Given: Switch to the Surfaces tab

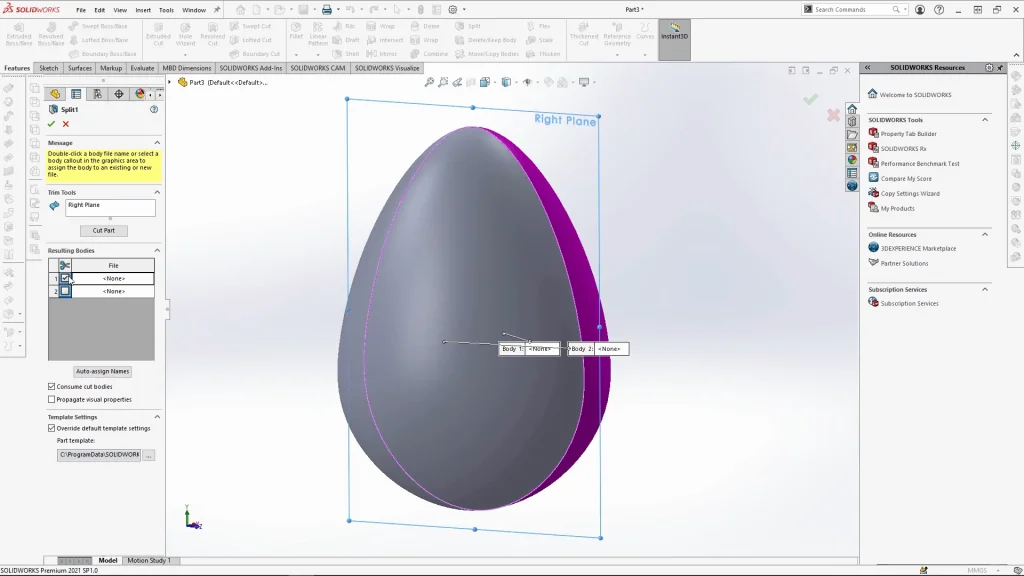Looking at the screenshot, I should [x=80, y=68].
